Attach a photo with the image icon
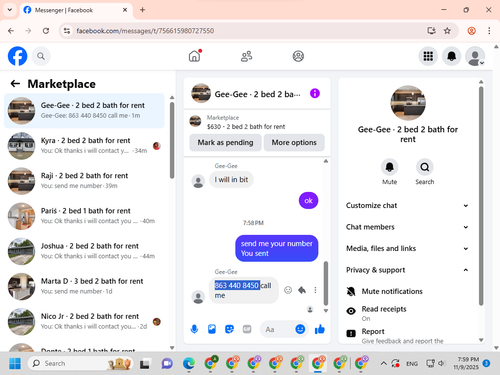The image size is (500, 375). [x=212, y=329]
